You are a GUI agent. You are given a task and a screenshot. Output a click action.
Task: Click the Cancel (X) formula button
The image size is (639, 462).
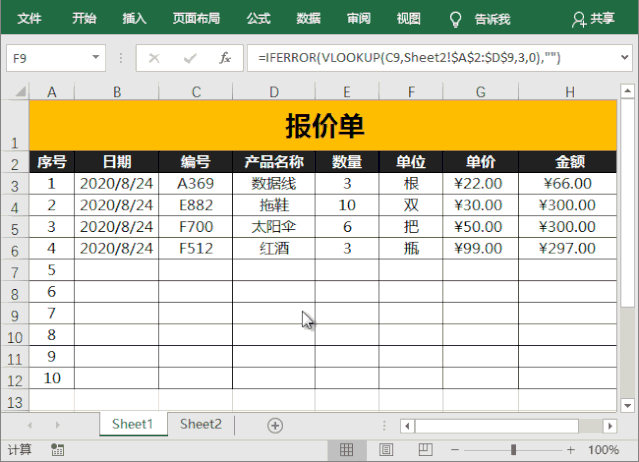(x=154, y=58)
